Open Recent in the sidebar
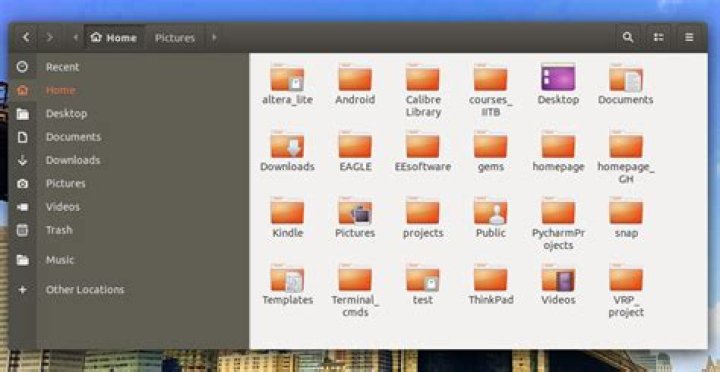This screenshot has width=720, height=372. pyautogui.click(x=129, y=67)
